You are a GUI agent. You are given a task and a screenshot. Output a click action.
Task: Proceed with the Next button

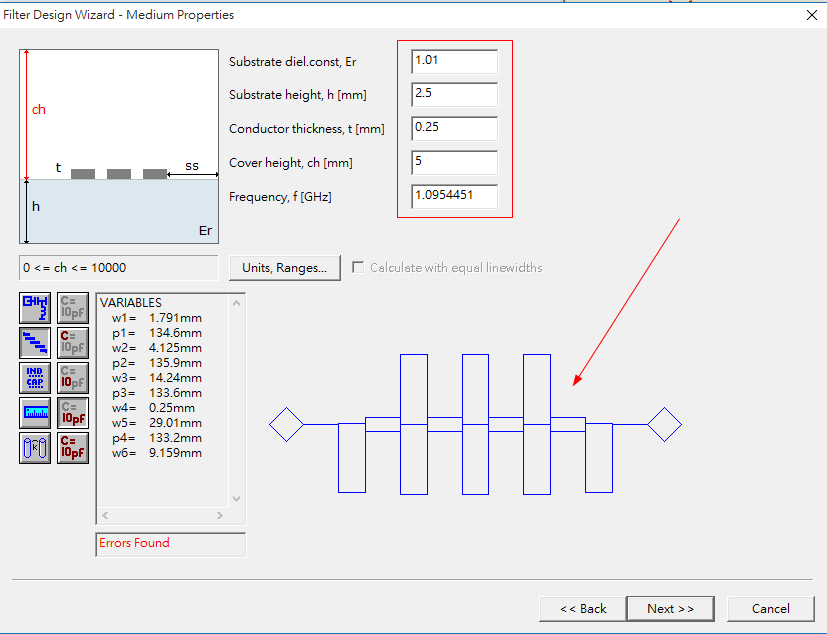point(670,609)
